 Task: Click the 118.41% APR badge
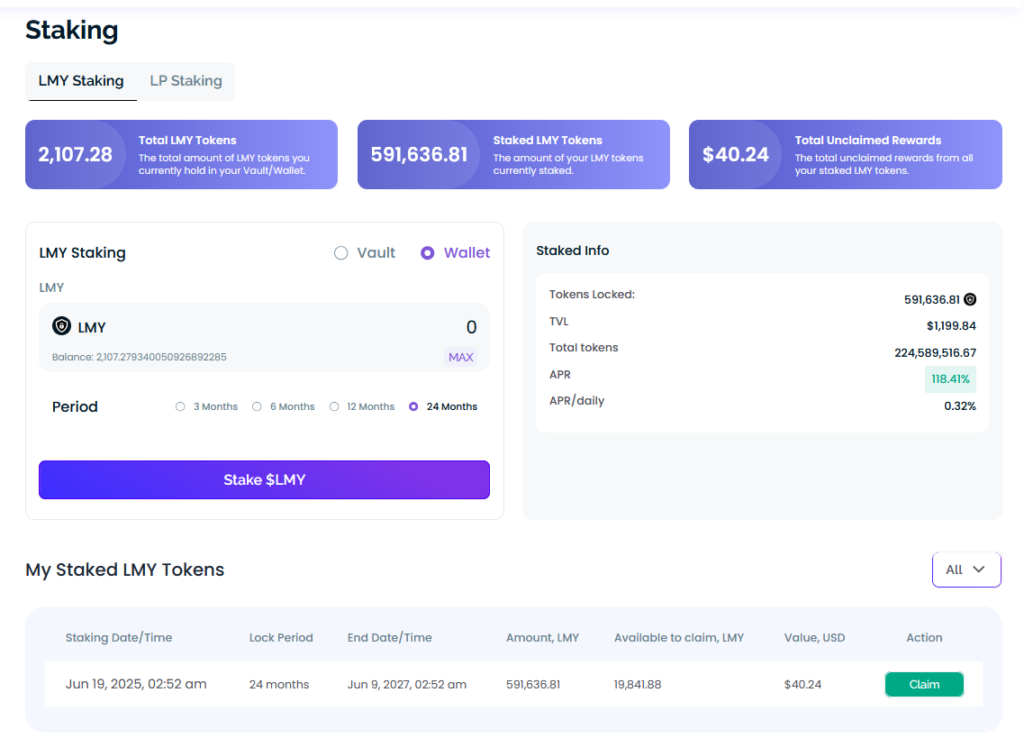coord(950,379)
